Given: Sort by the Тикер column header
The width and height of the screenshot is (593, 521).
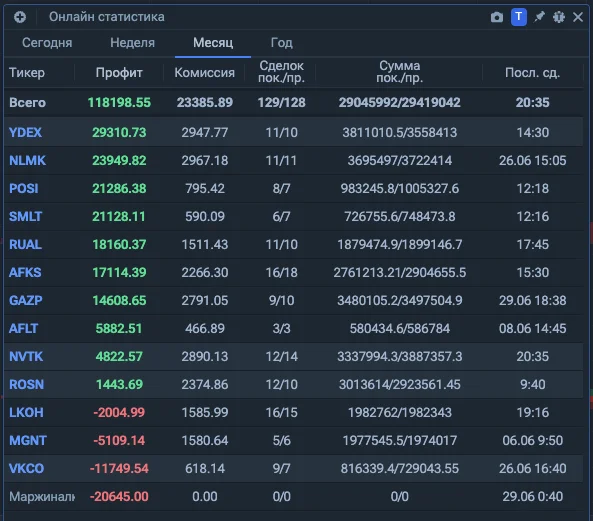Looking at the screenshot, I should click(27, 73).
